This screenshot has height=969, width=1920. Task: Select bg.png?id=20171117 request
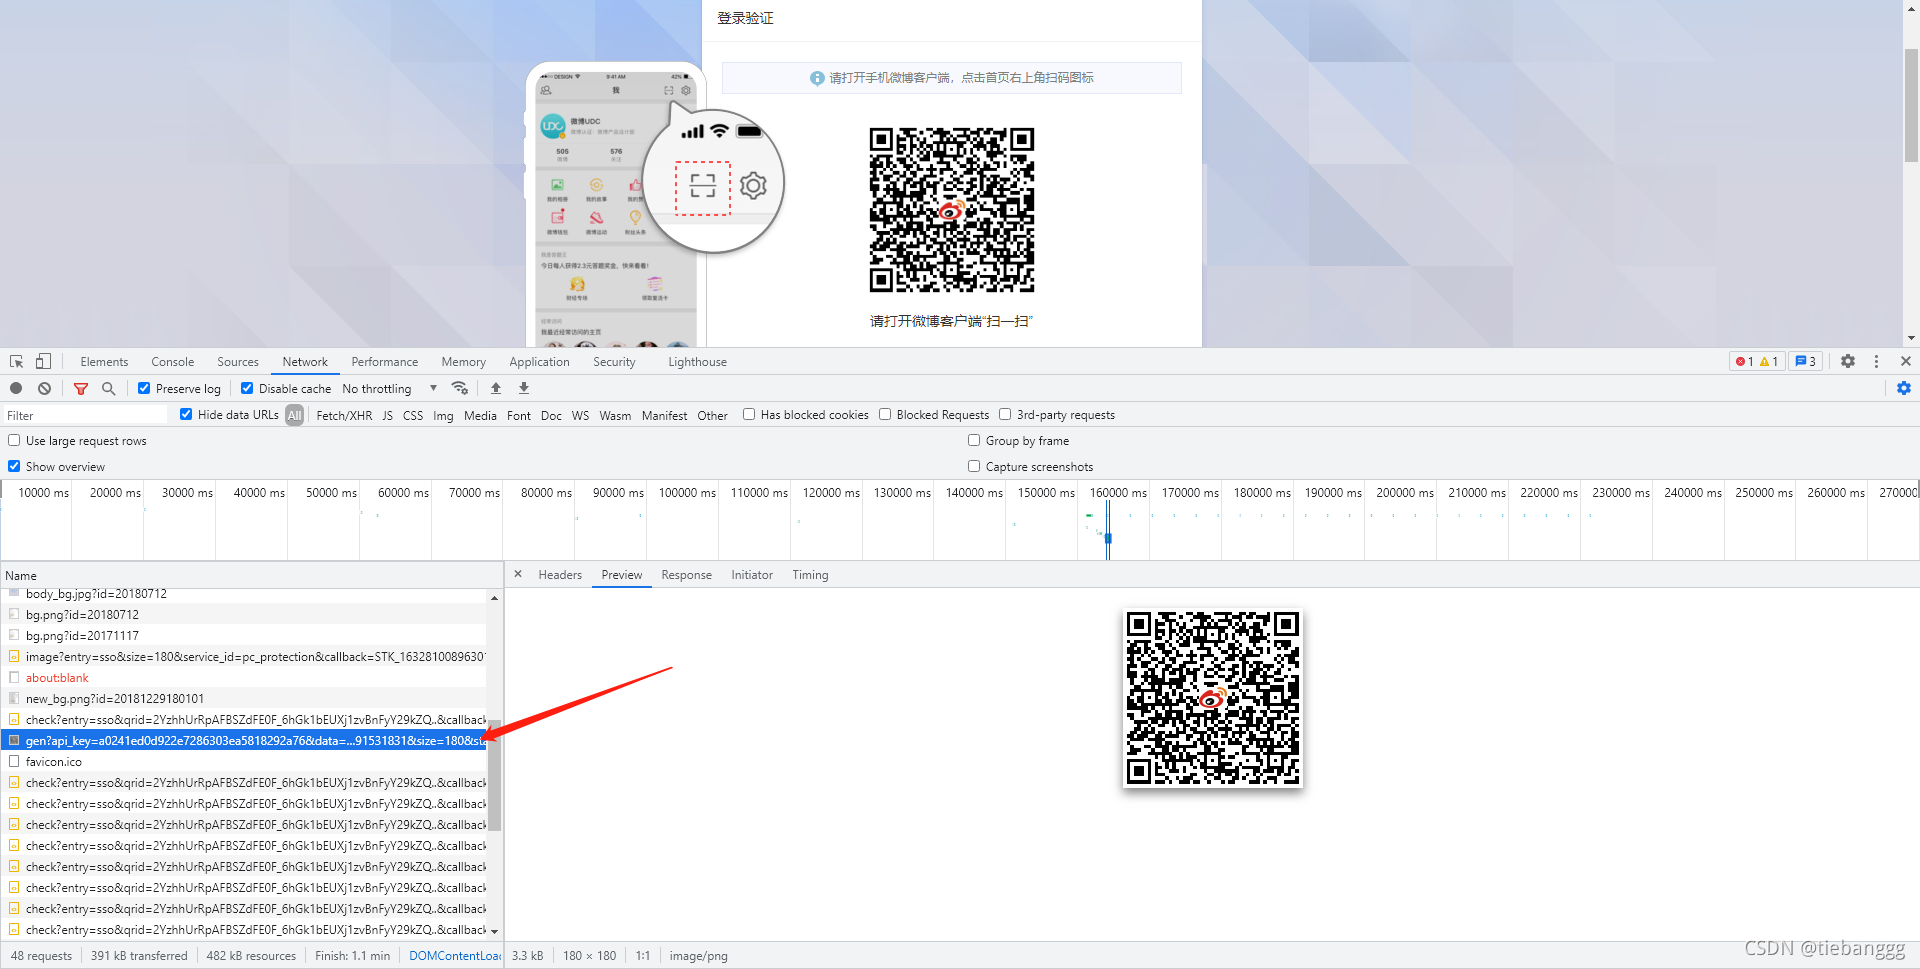[244, 636]
